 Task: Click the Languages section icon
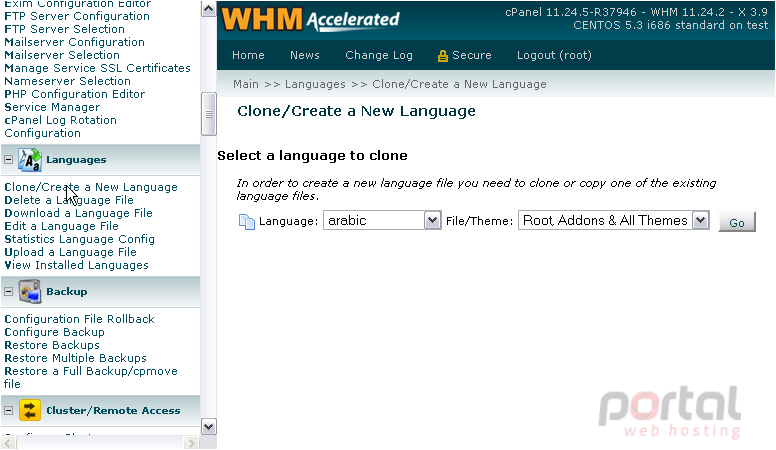tap(30, 160)
